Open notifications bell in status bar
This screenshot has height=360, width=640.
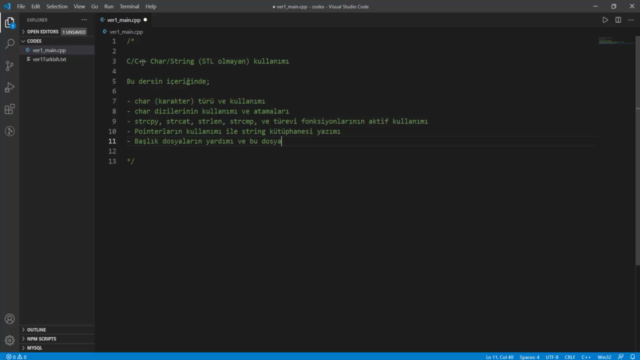pyautogui.click(x=632, y=357)
